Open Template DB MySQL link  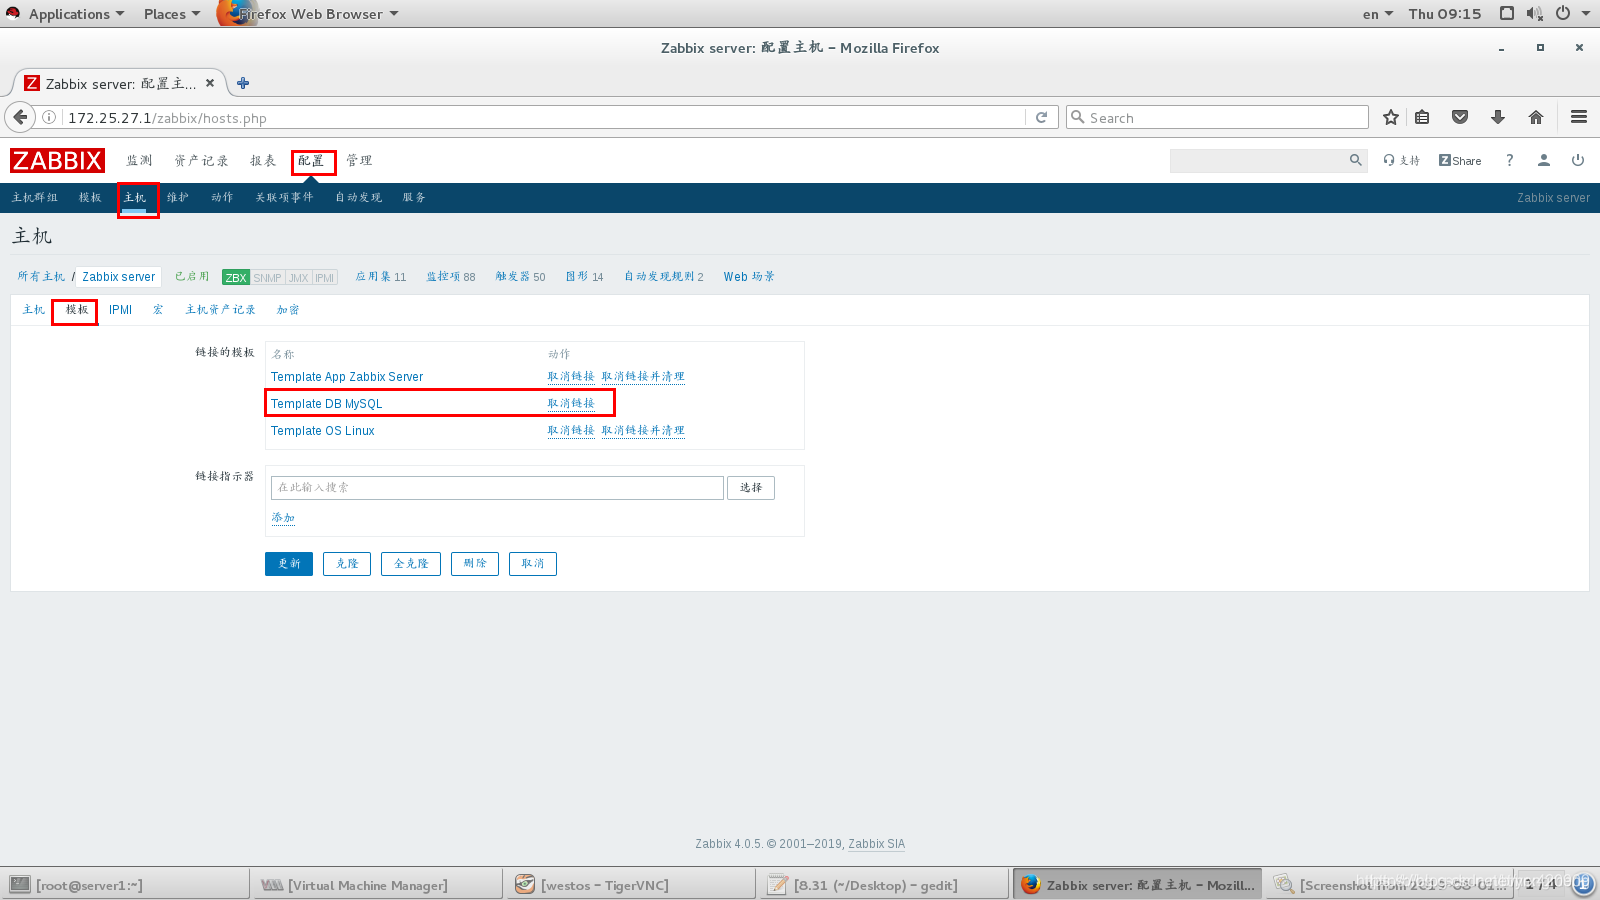coord(326,403)
